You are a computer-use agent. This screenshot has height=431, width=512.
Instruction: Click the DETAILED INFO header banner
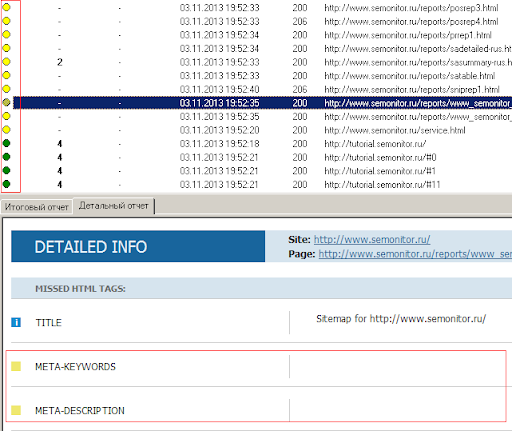click(138, 246)
